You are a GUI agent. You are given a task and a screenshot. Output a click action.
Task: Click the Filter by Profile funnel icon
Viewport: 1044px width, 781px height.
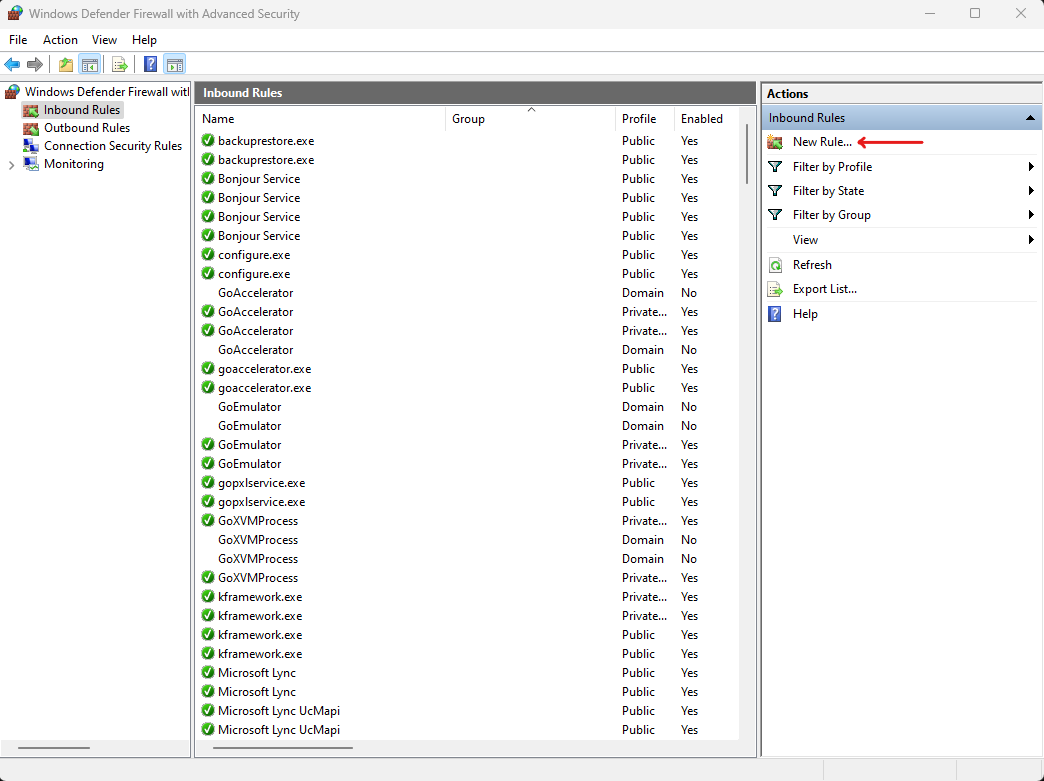[775, 166]
